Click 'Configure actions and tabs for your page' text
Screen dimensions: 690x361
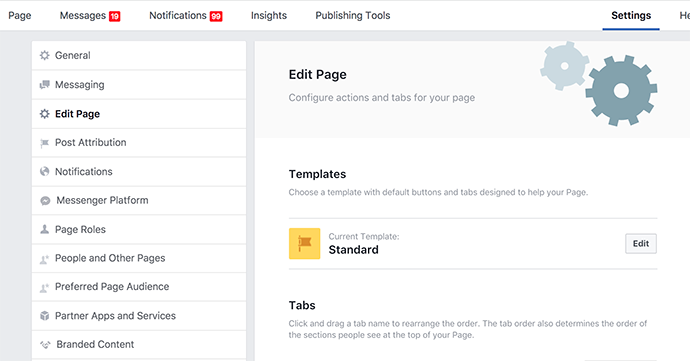pyautogui.click(x=382, y=97)
